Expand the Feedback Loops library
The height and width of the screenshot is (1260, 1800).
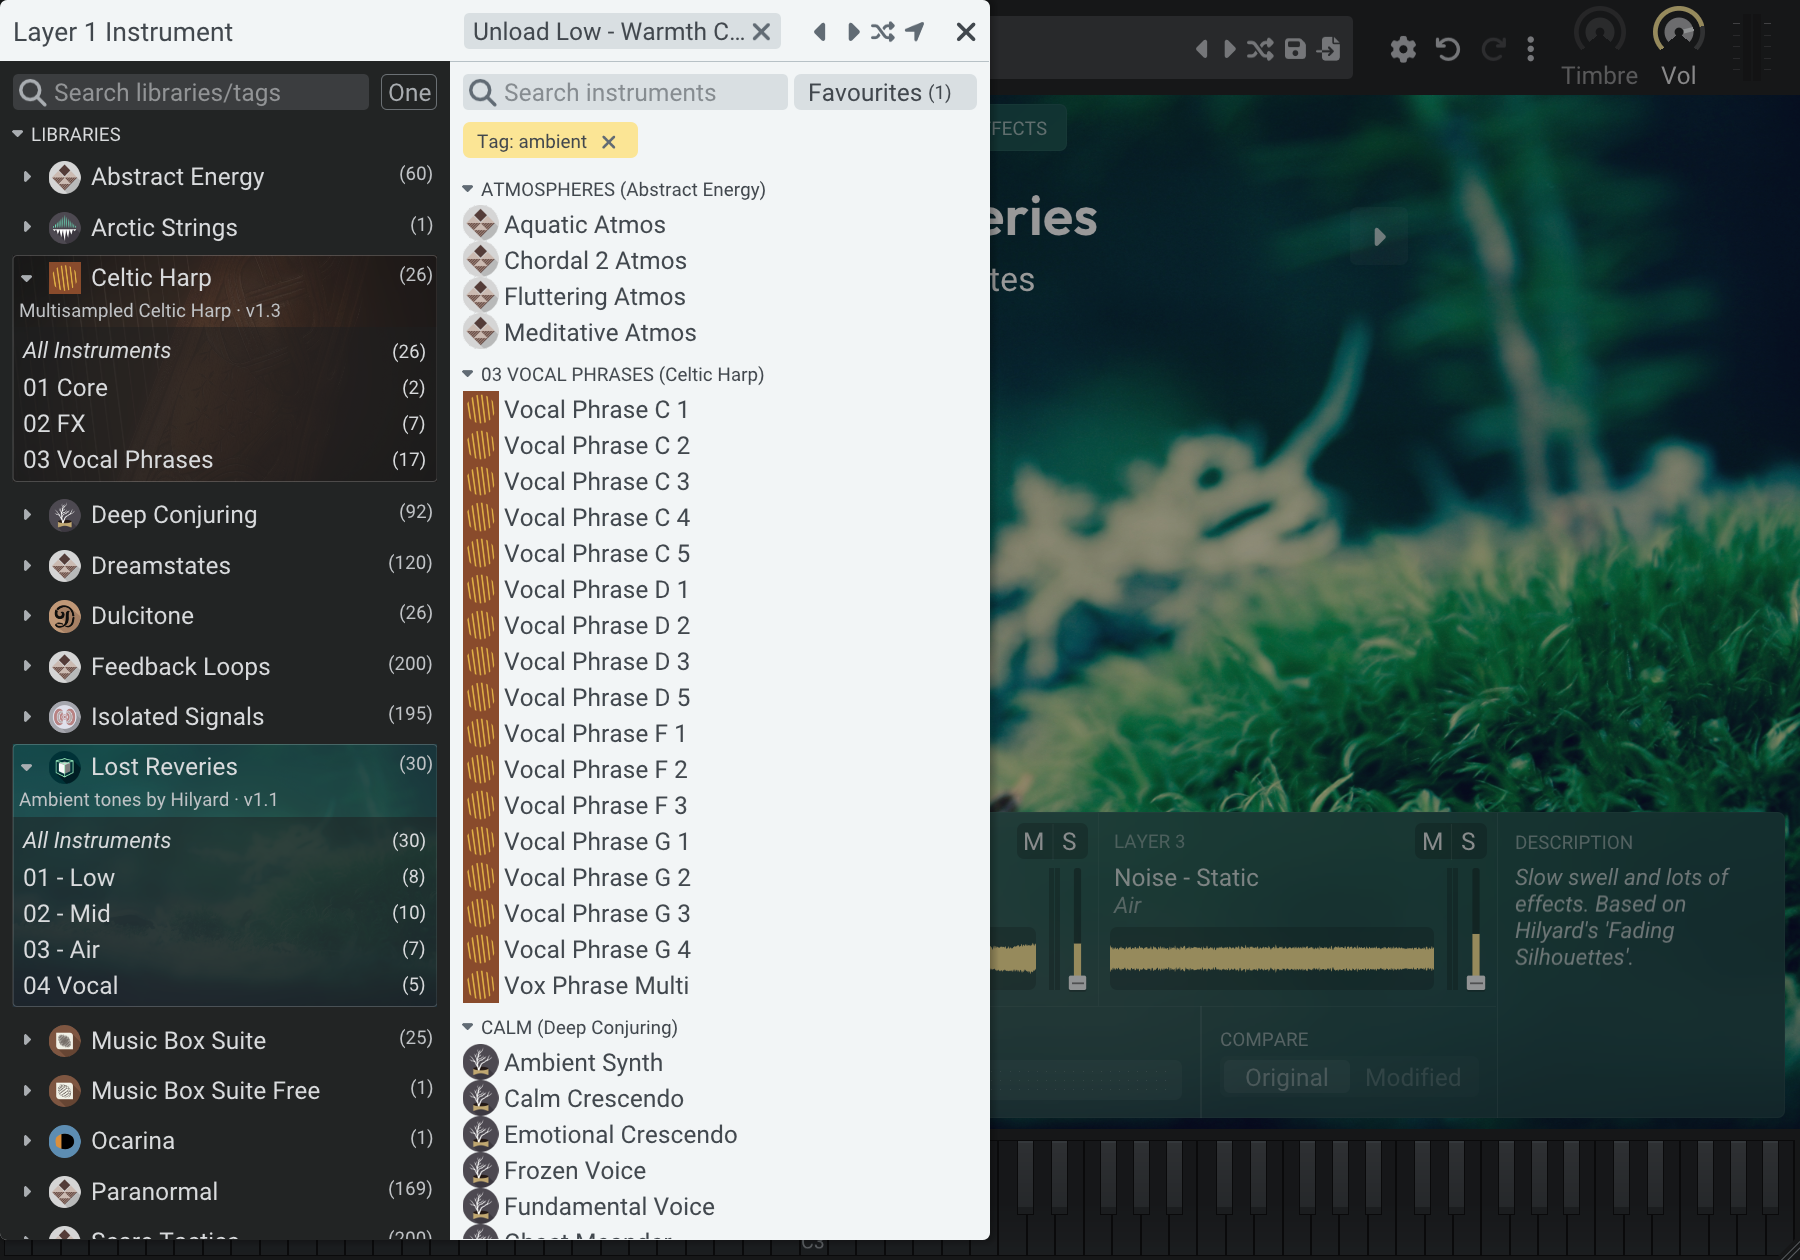27,667
